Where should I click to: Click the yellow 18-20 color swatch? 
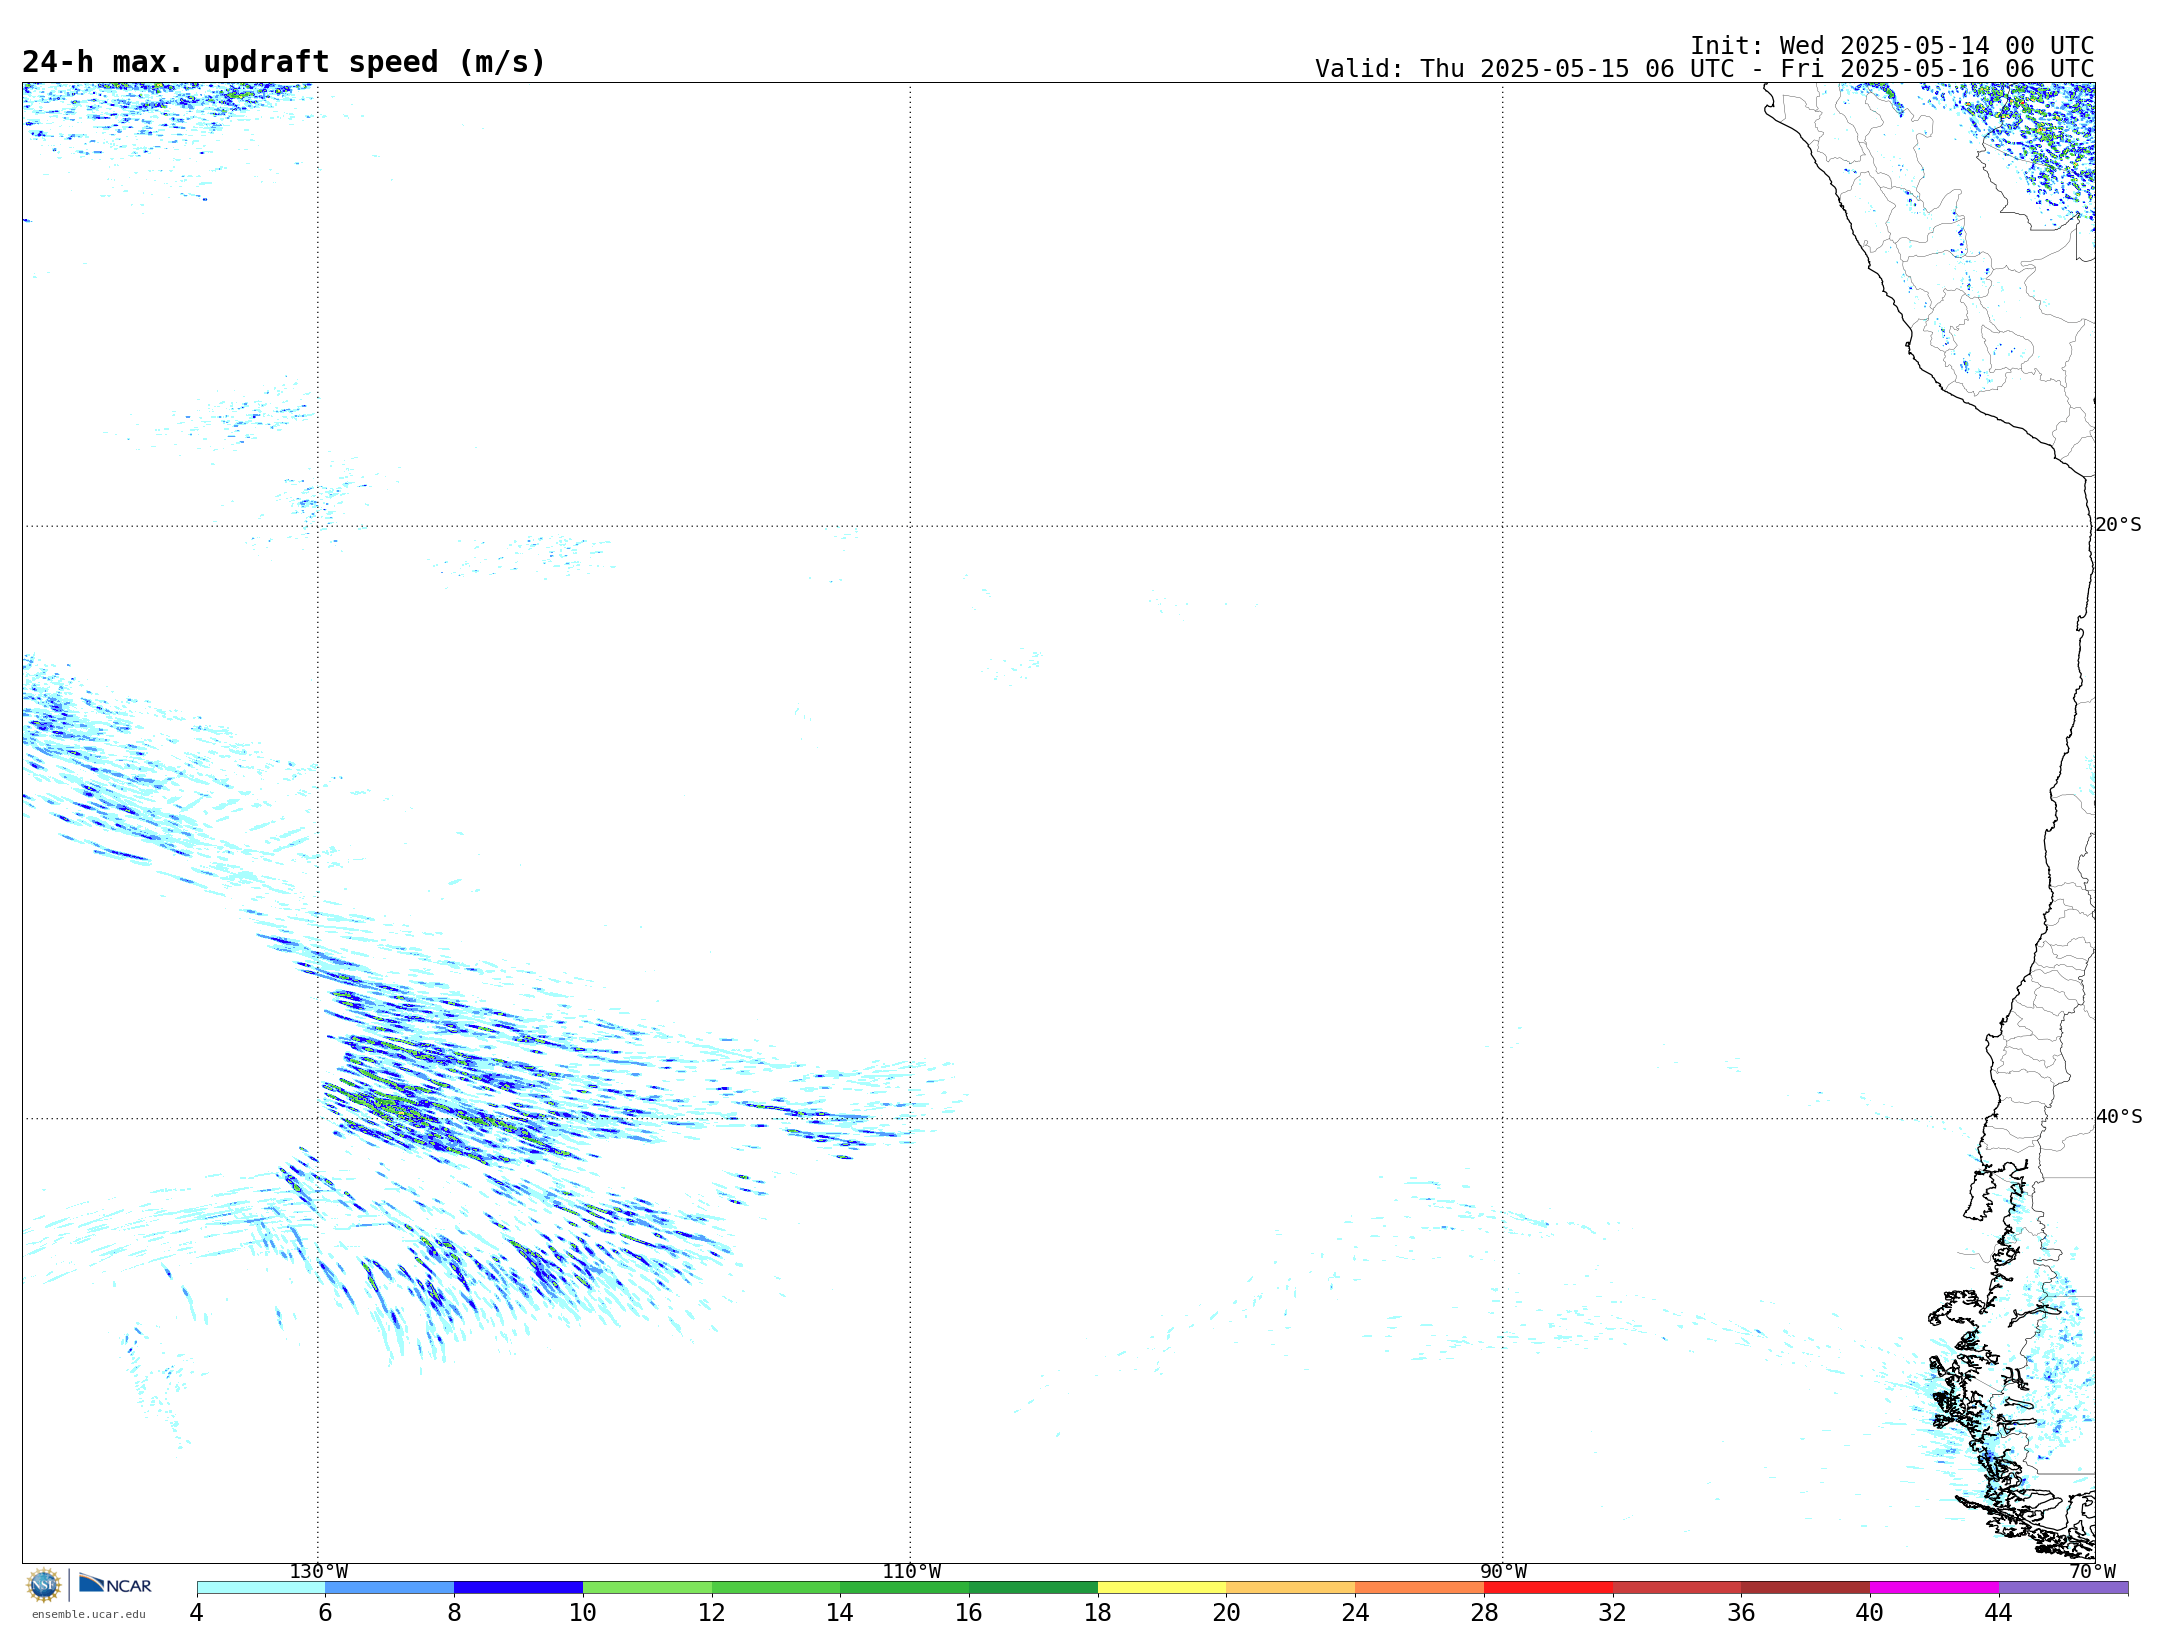pyautogui.click(x=1162, y=1588)
